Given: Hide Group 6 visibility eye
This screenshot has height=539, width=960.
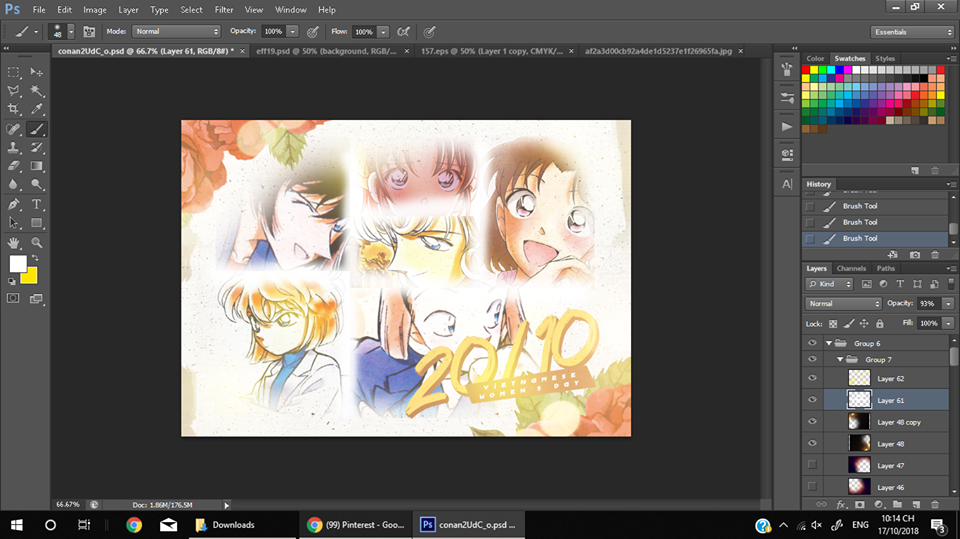Looking at the screenshot, I should pos(812,343).
